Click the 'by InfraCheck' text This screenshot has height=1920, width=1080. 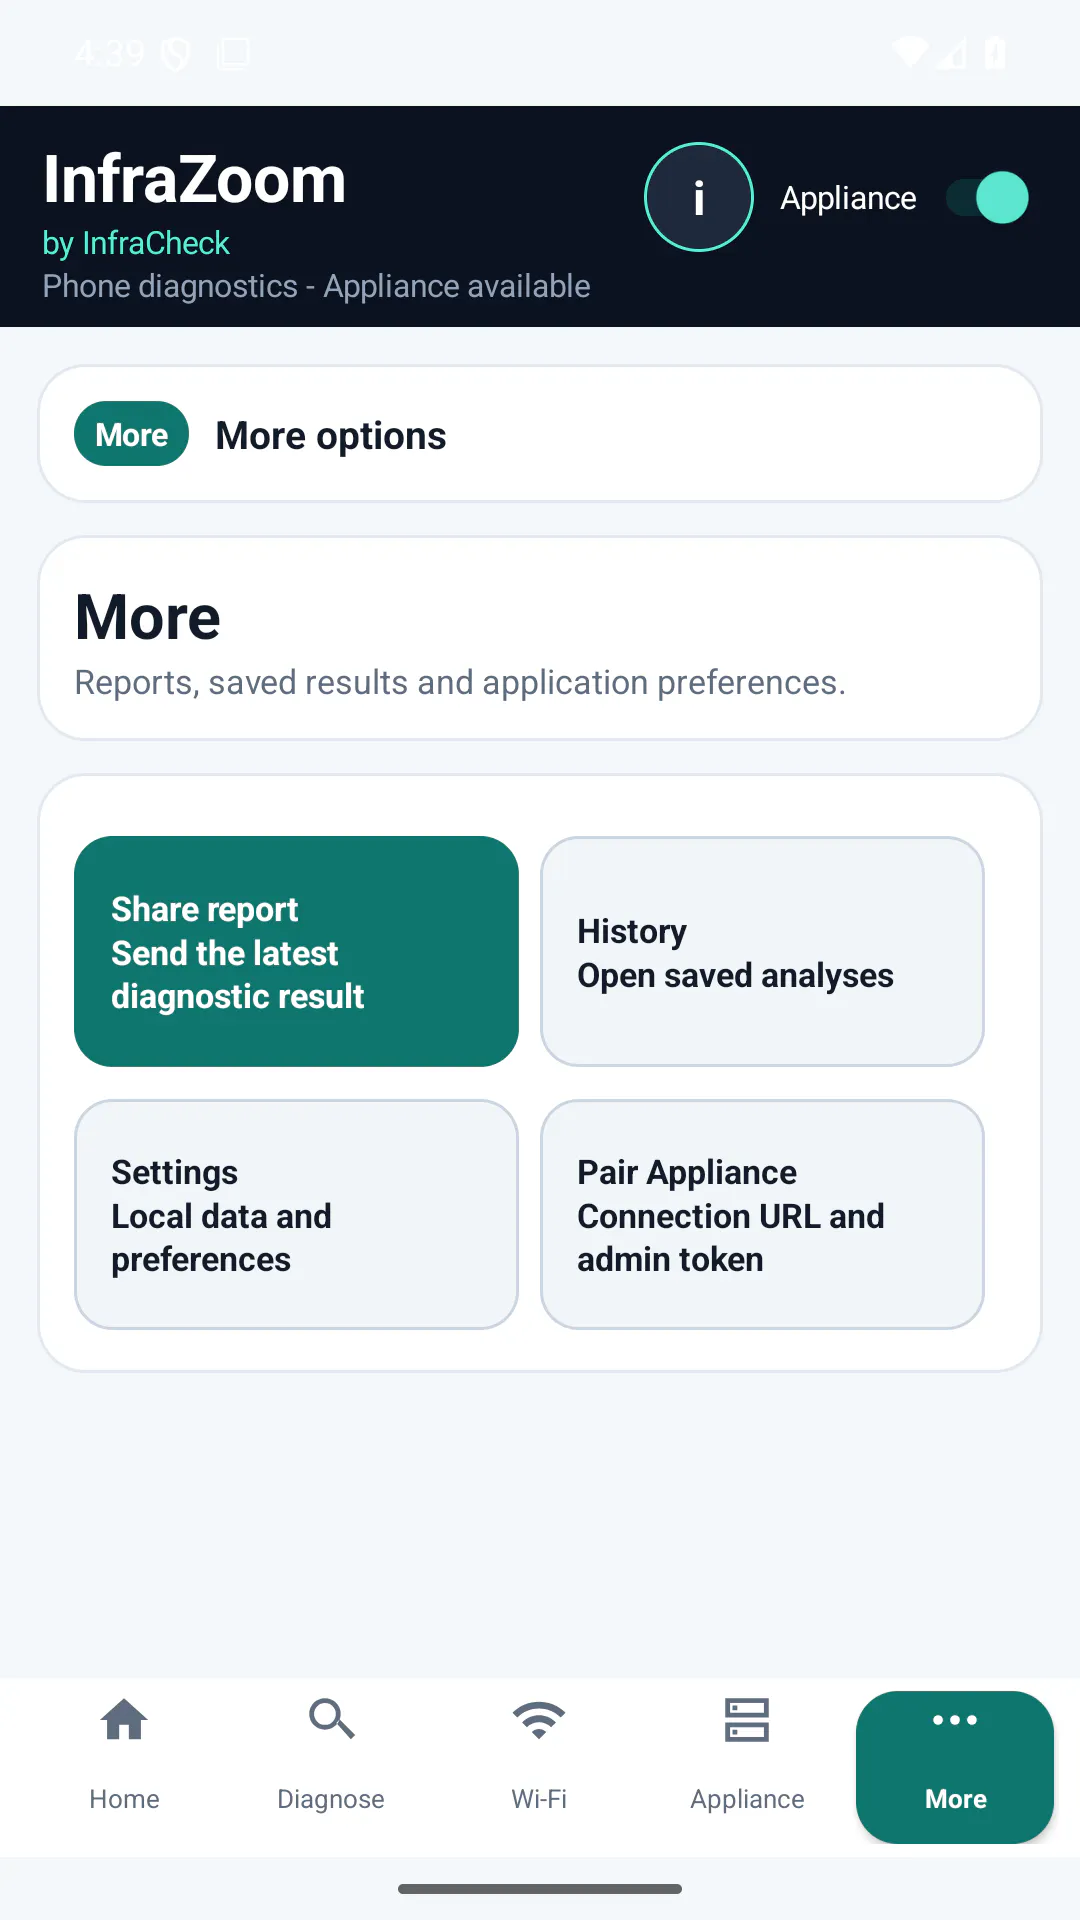pyautogui.click(x=136, y=243)
